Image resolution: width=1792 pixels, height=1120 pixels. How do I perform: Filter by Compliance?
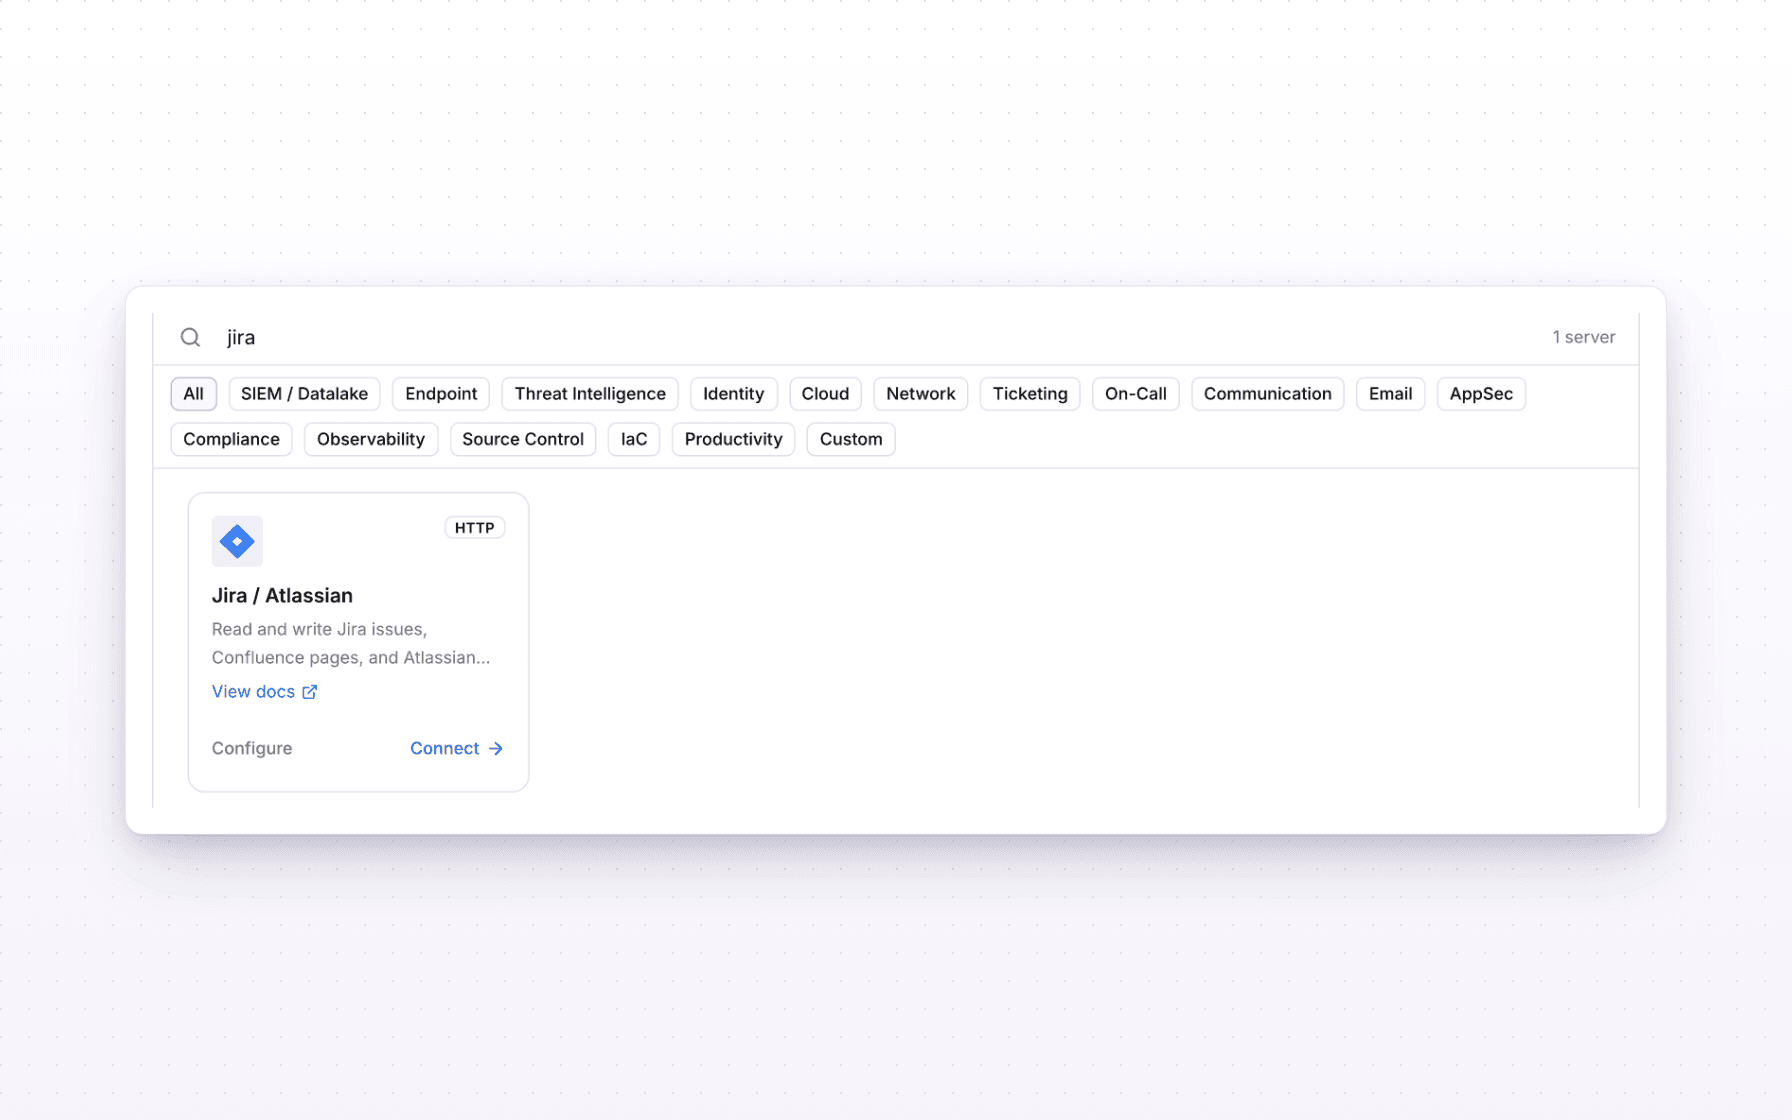click(x=231, y=439)
